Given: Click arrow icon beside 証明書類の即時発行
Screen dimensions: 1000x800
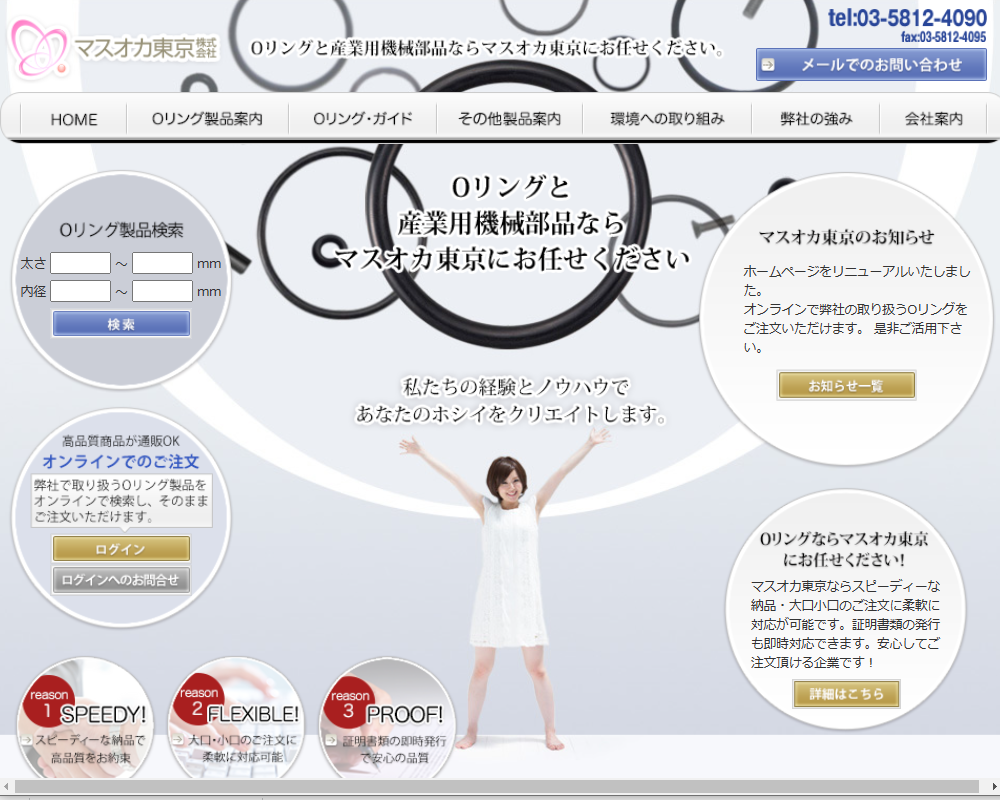Looking at the screenshot, I should click(331, 741).
